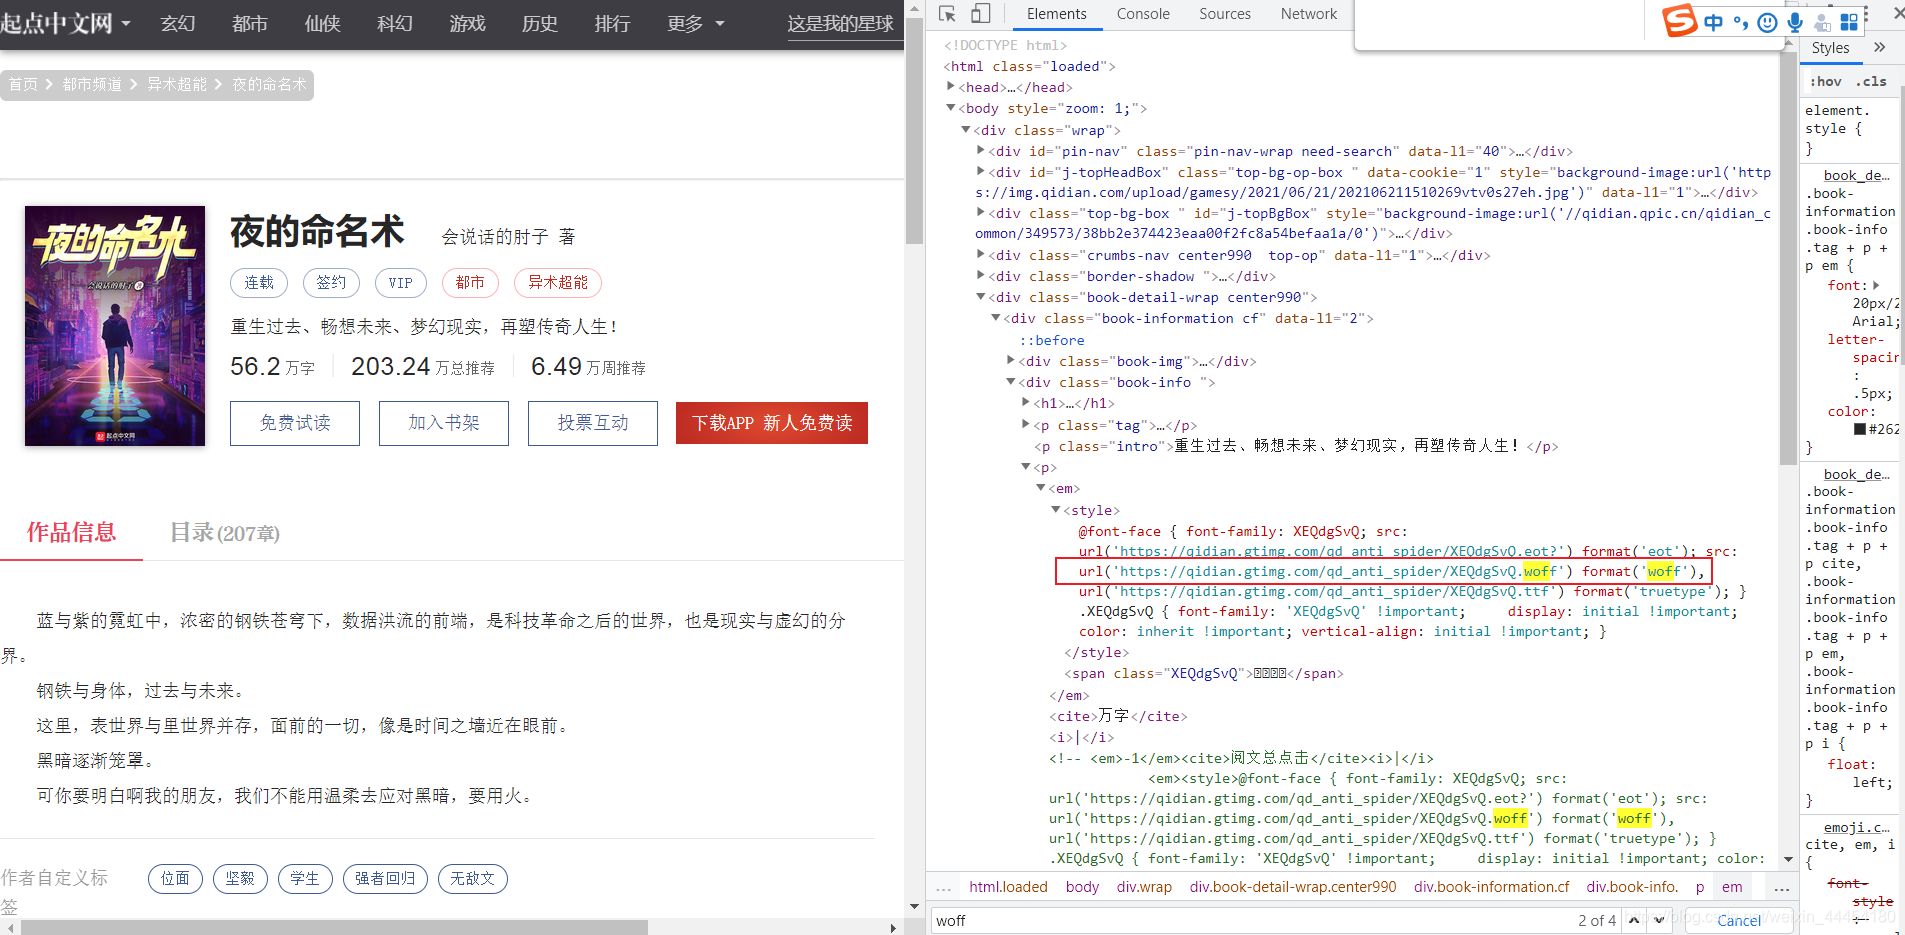Go to 玄幻 category in navbar
Screen dimensions: 1905x935
coord(178,23)
